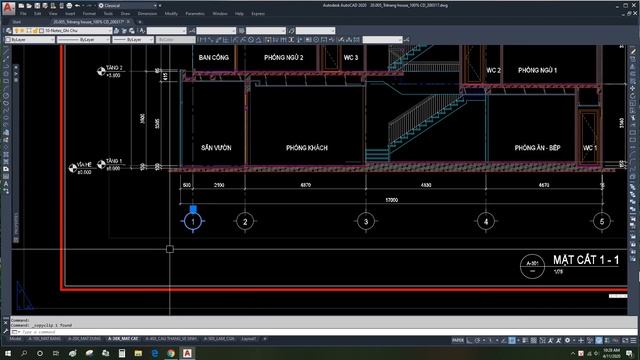
Task: Toggle Polar Tracking in the status bar
Action: 477,340
